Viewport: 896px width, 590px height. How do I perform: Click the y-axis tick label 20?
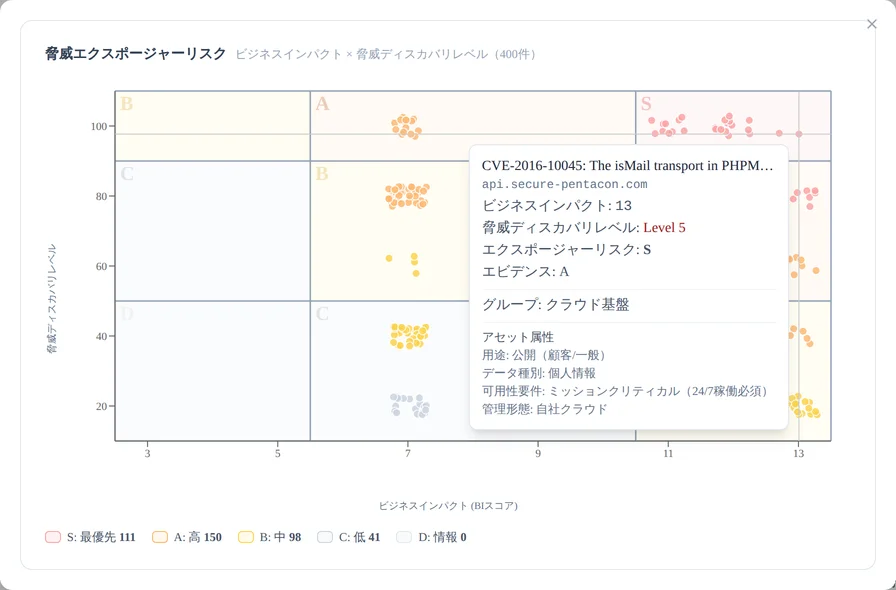coord(102,406)
